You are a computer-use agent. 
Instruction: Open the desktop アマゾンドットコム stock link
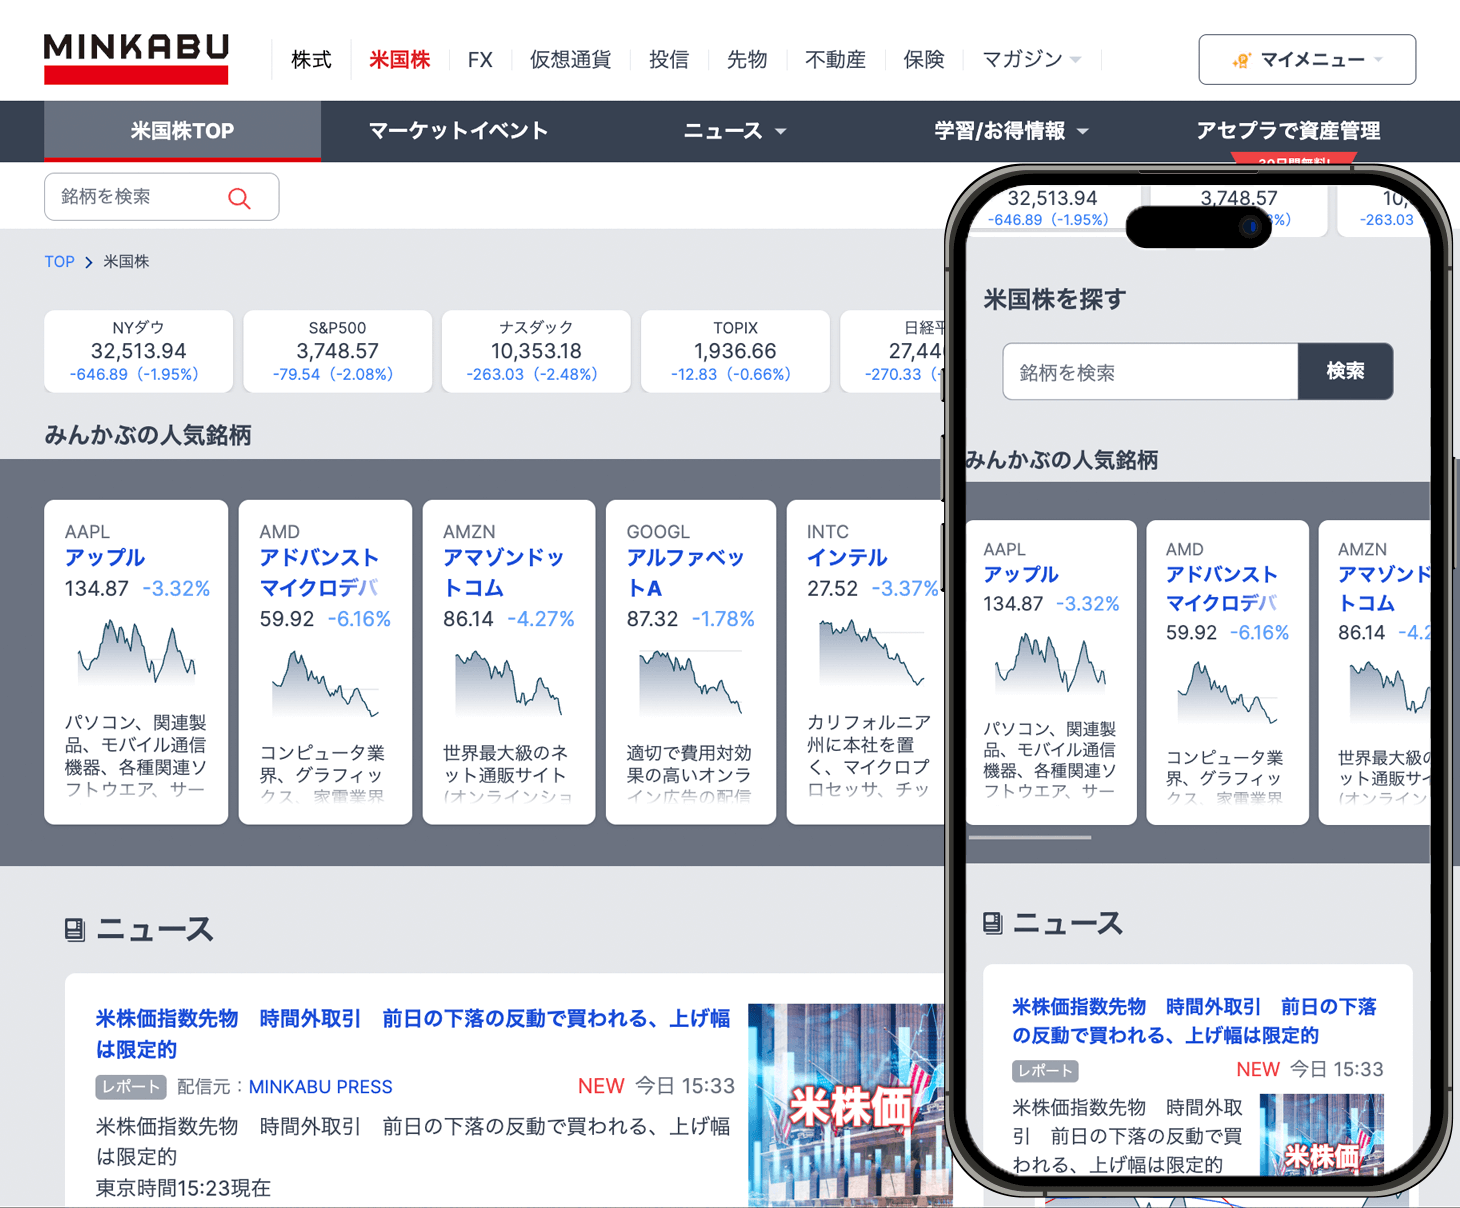tap(503, 573)
